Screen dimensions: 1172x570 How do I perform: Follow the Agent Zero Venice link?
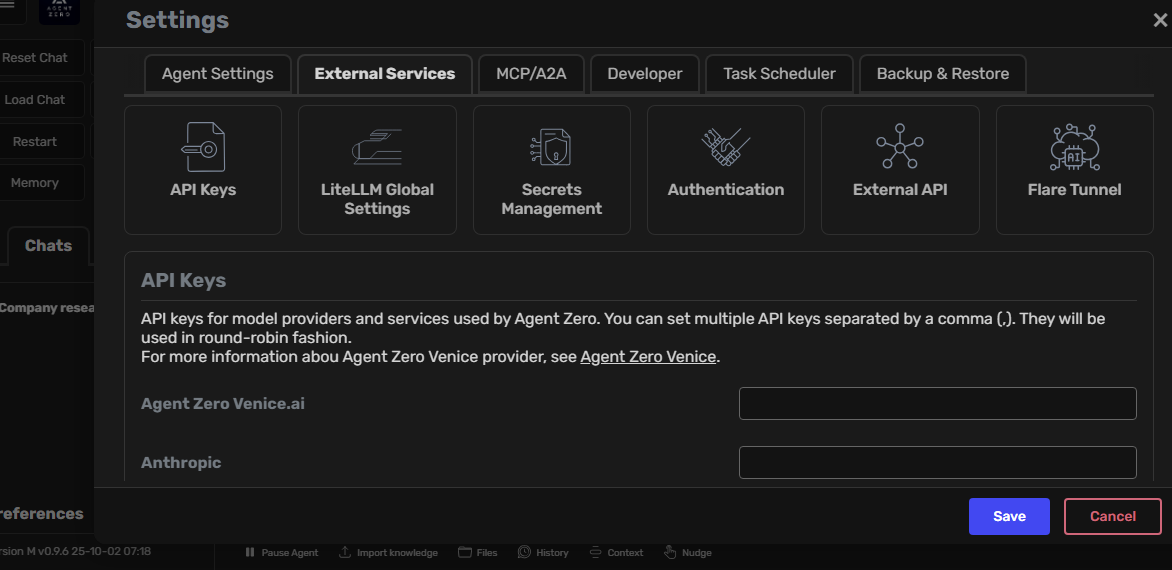(648, 357)
